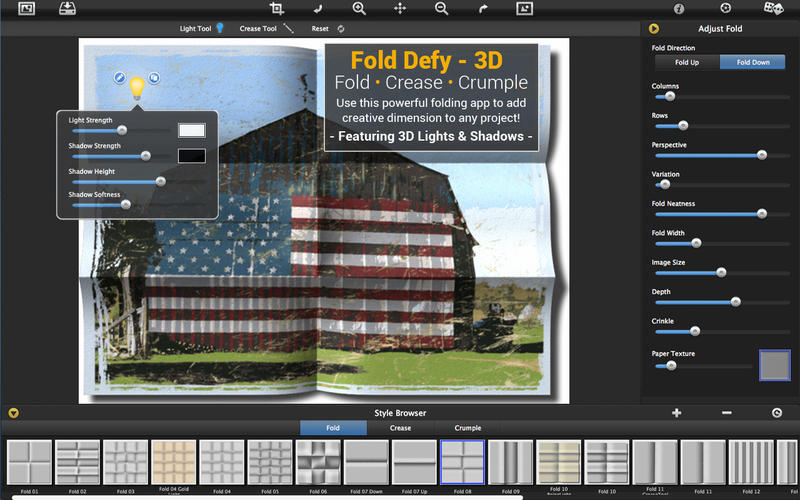Click the save-to-tray export icon
This screenshot has height=500, width=800.
(x=67, y=8)
